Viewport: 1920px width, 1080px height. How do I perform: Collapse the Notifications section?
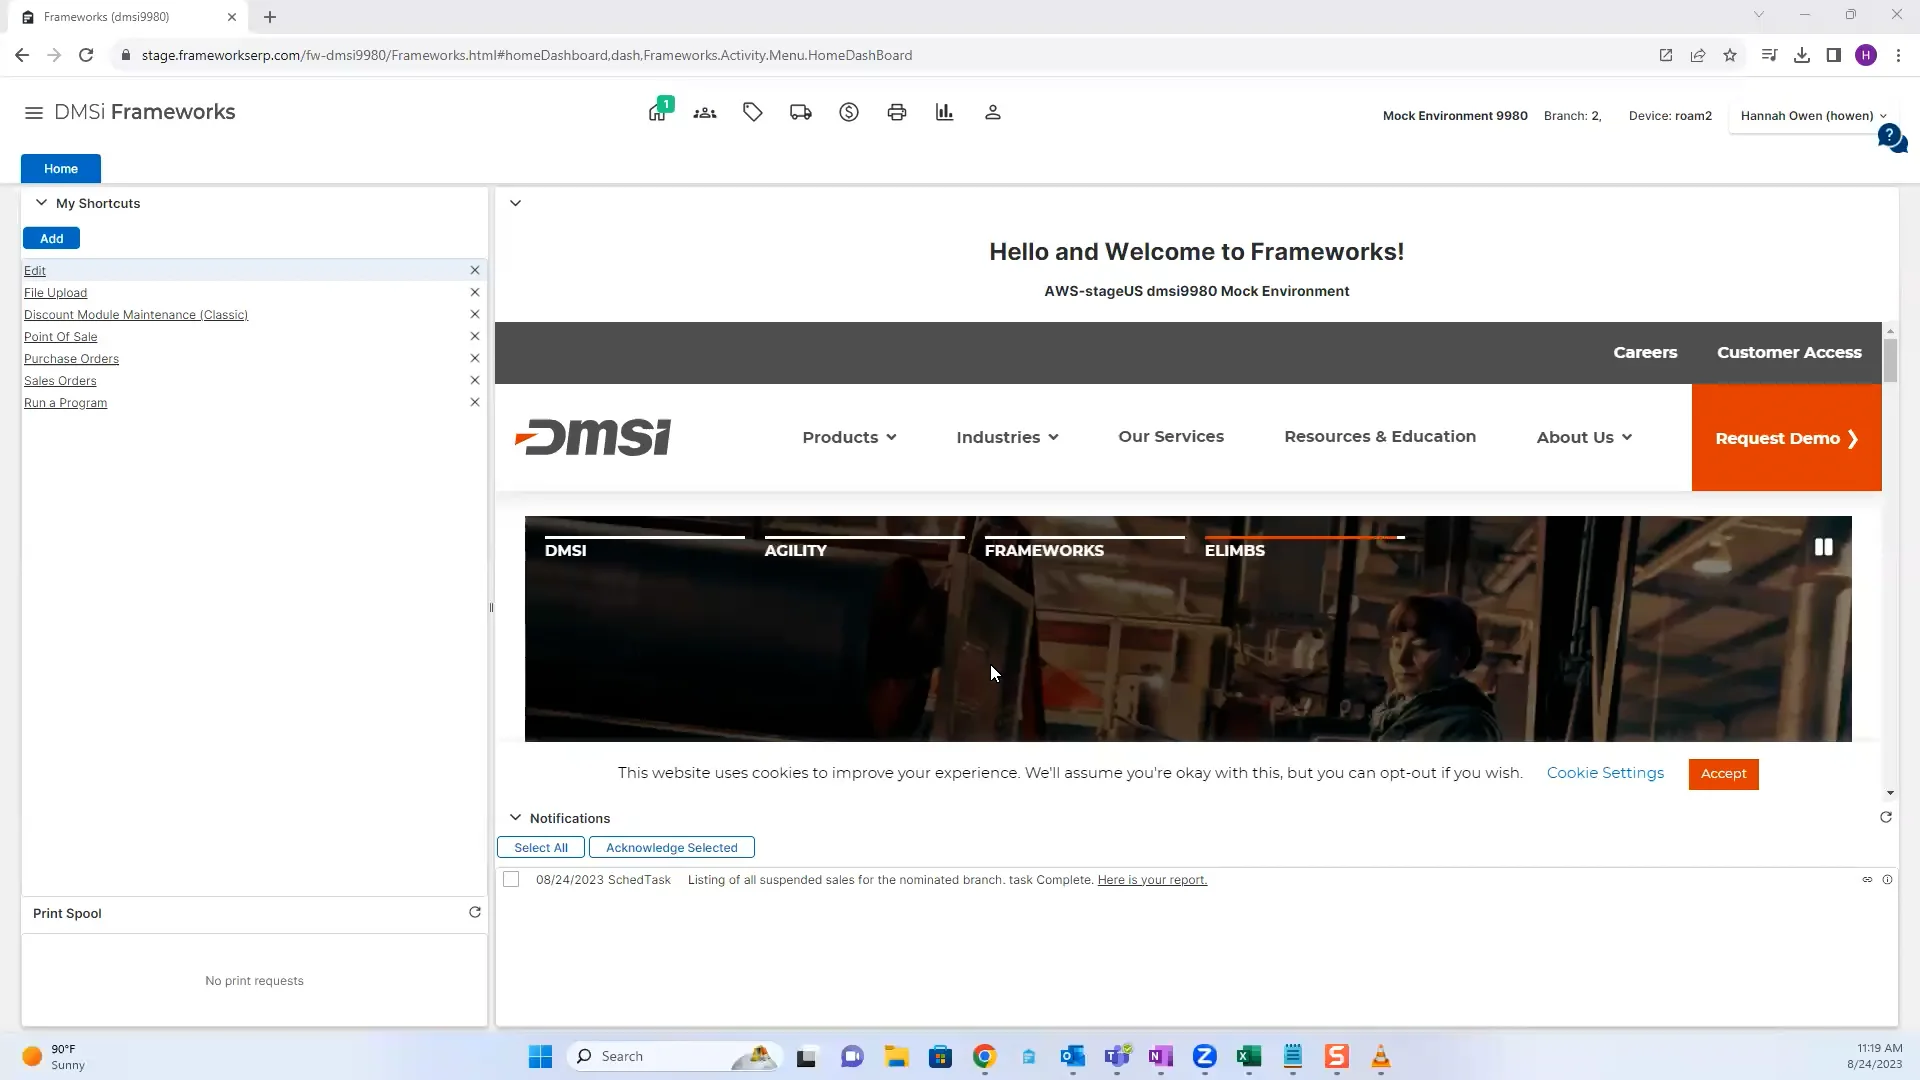pyautogui.click(x=515, y=818)
